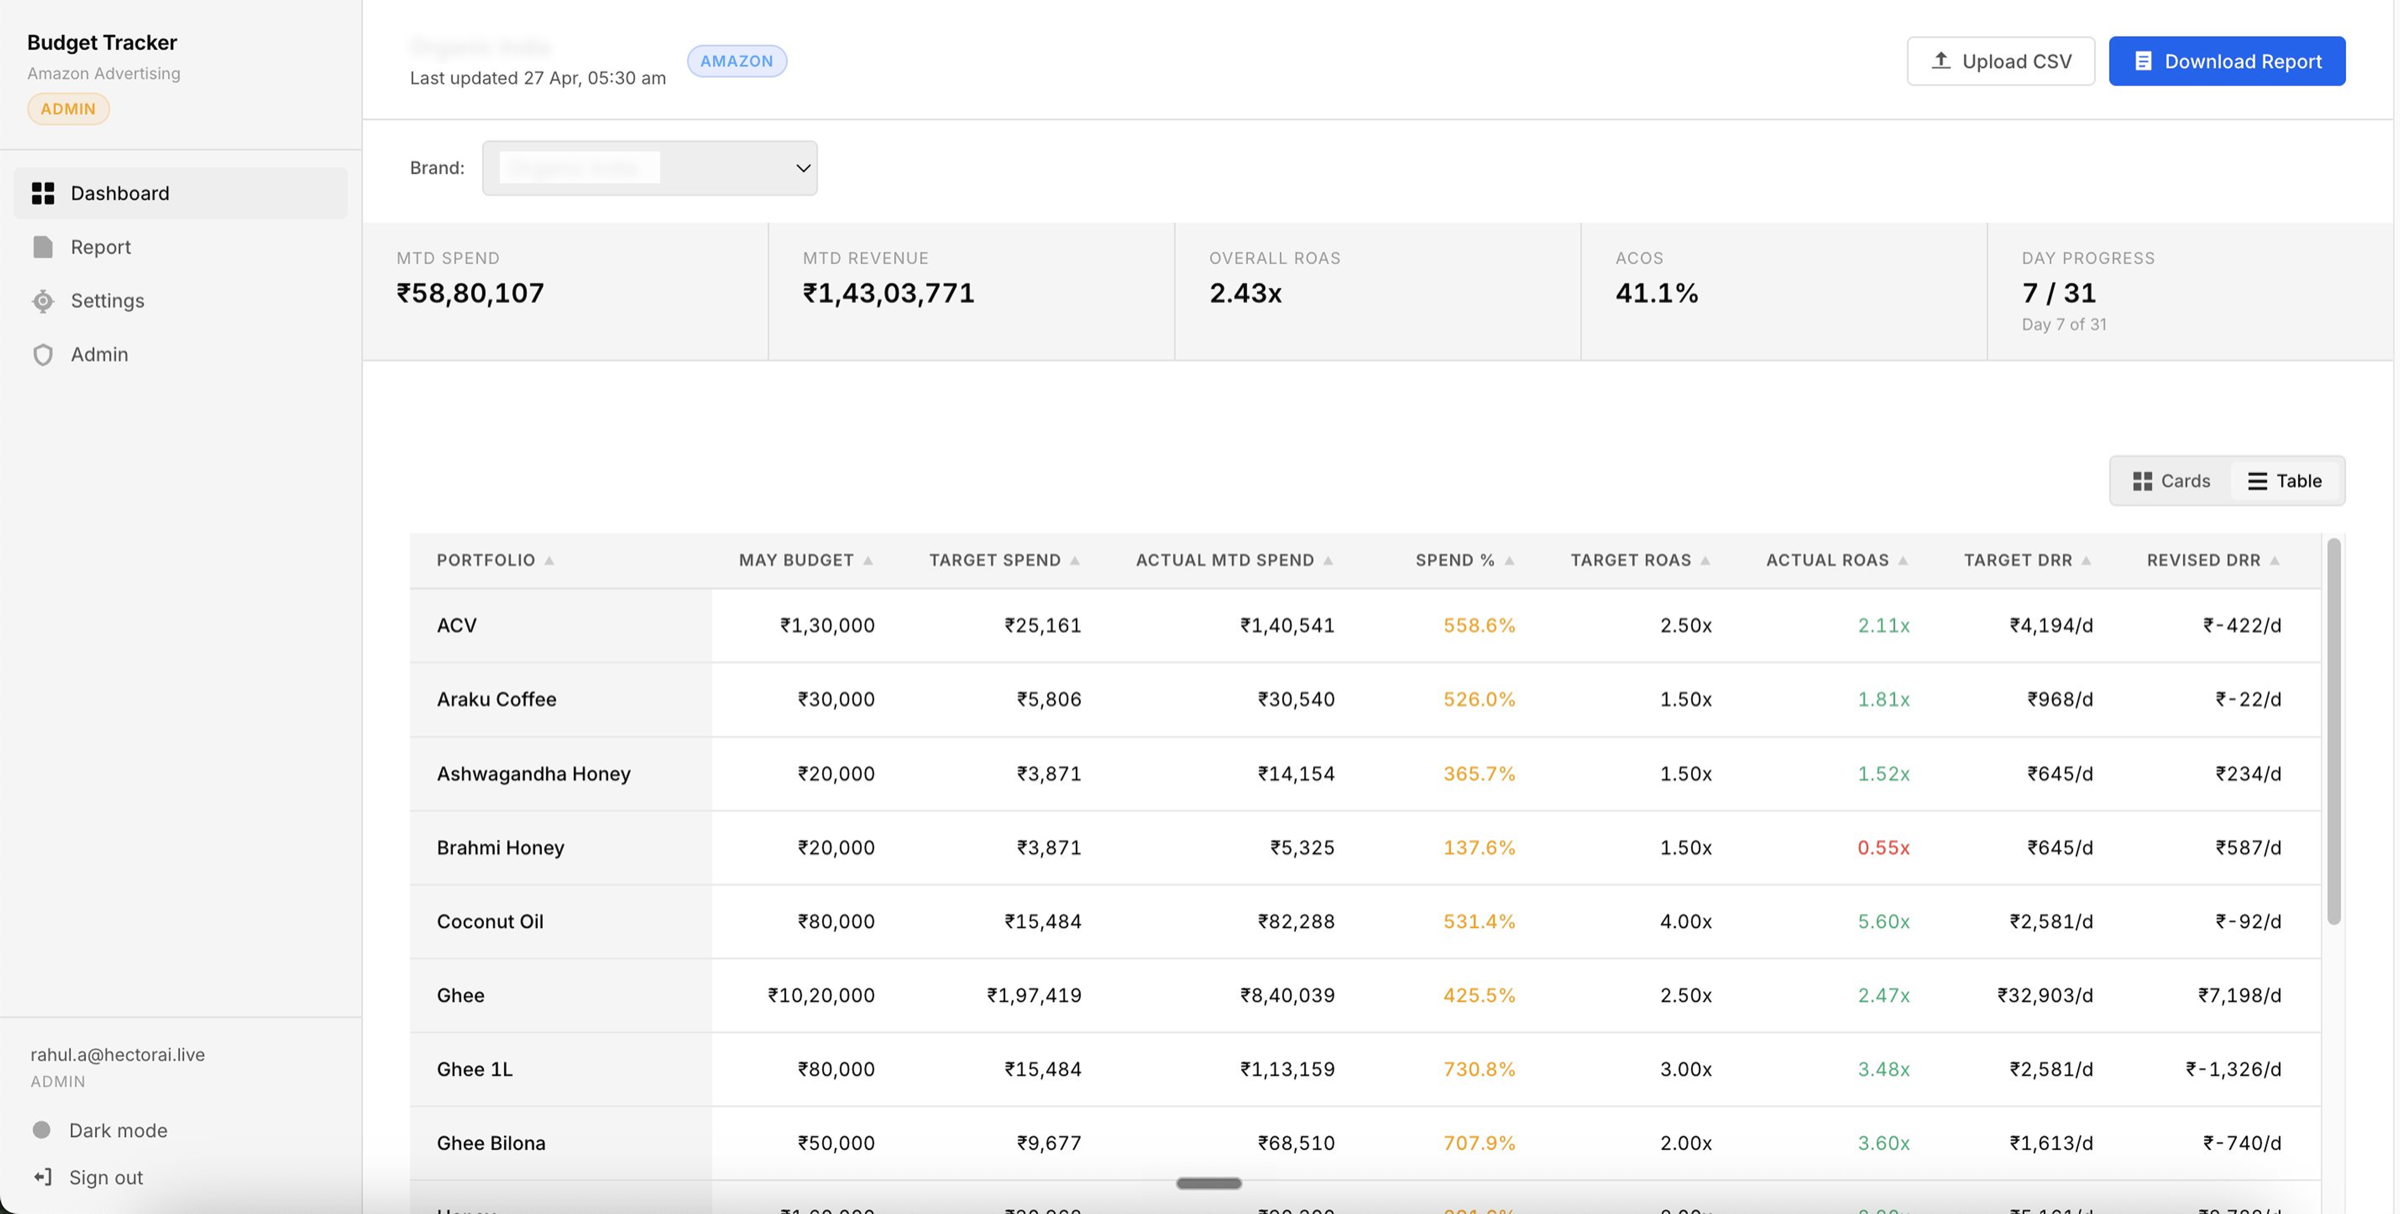
Task: Click the ADMIN badge under Budget Tracker
Action: click(68, 108)
